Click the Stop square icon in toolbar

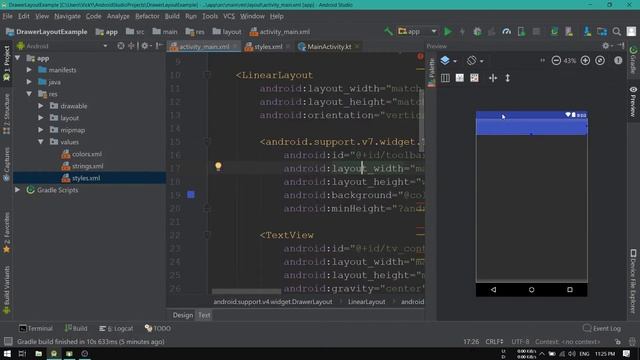click(536, 31)
